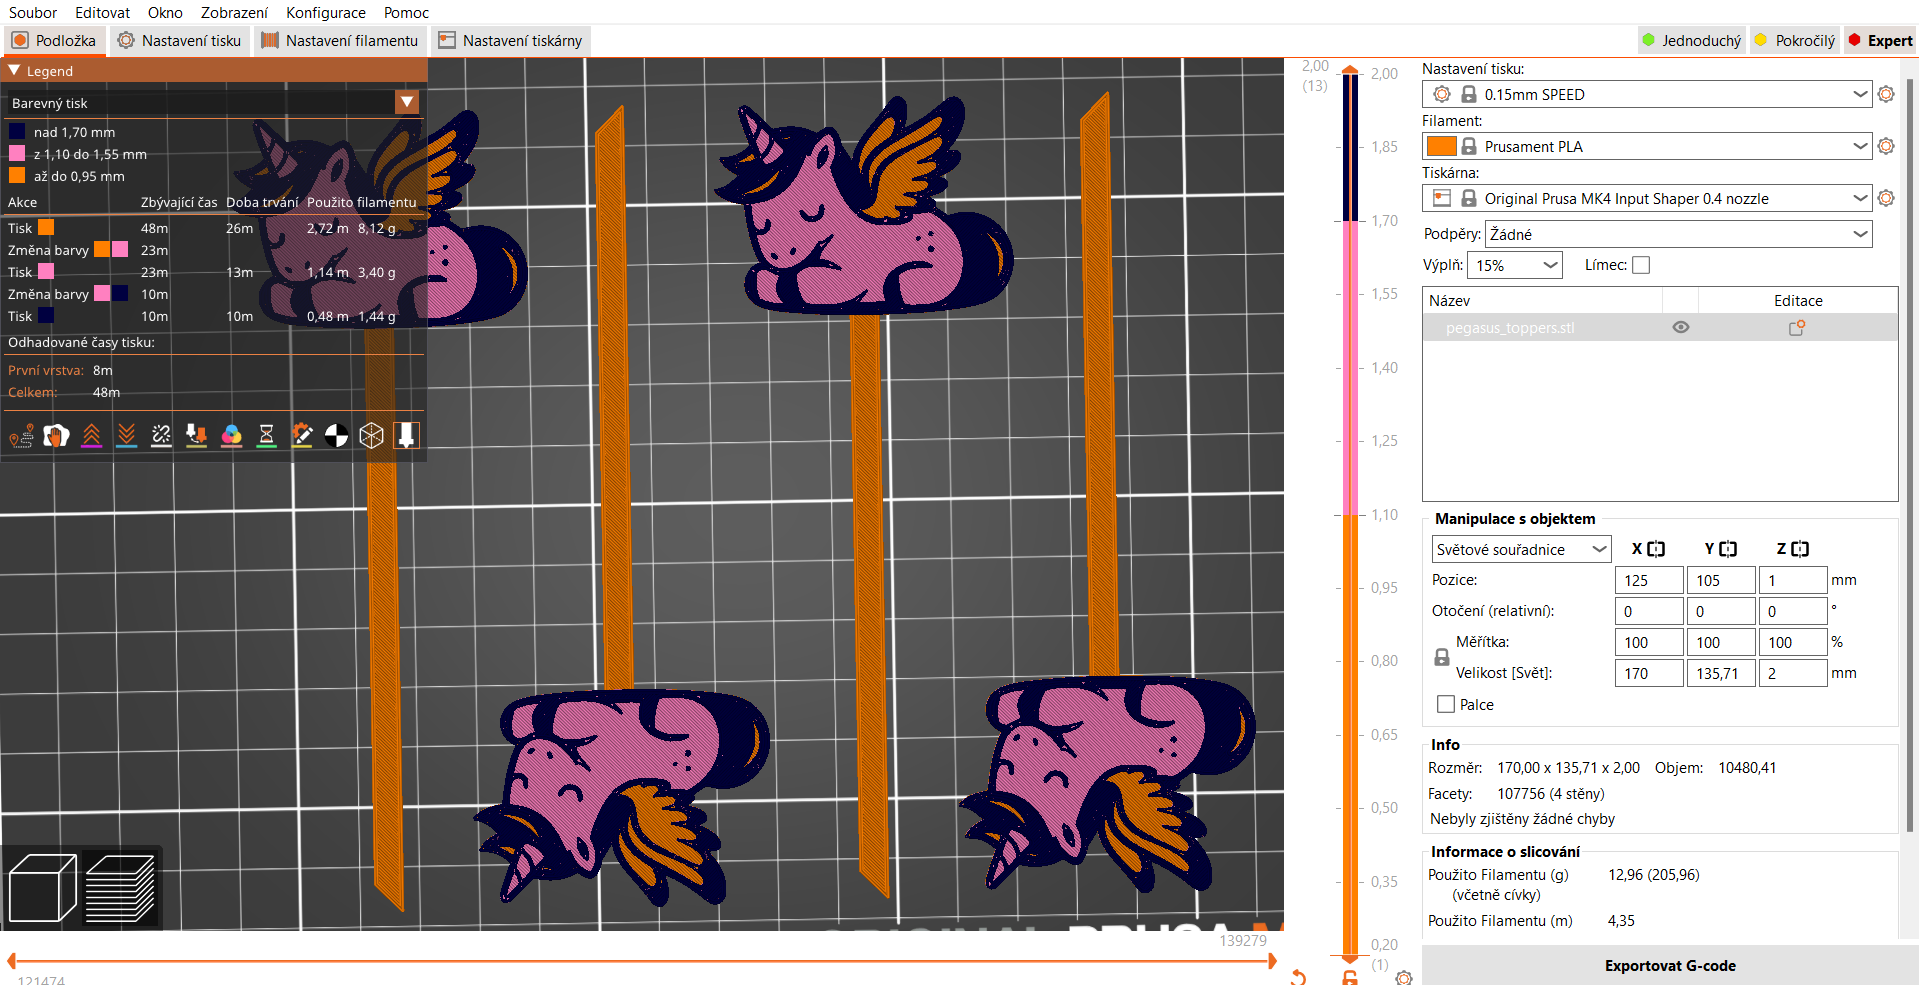Screen dimensions: 1919x985
Task: Open the Soubor menu
Action: (x=33, y=13)
